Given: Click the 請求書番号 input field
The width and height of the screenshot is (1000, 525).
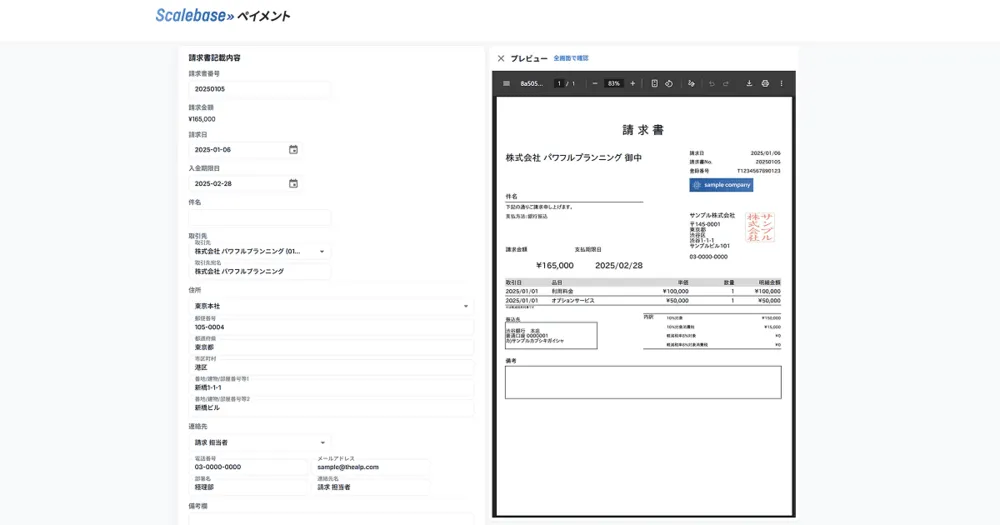Looking at the screenshot, I should tap(260, 89).
